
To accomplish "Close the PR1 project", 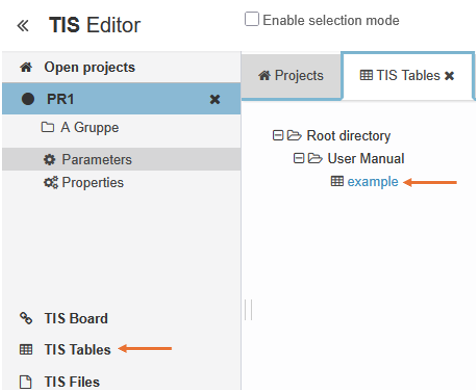I will point(215,99).
